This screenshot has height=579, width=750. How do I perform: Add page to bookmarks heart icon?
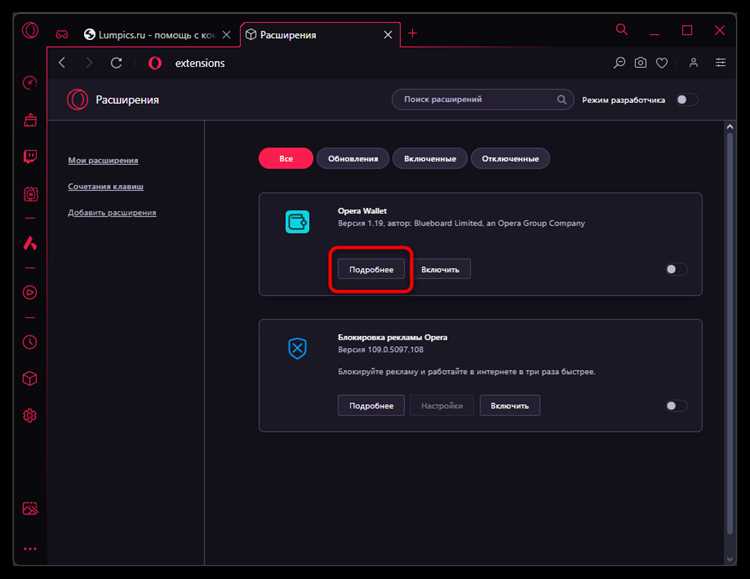coord(662,63)
